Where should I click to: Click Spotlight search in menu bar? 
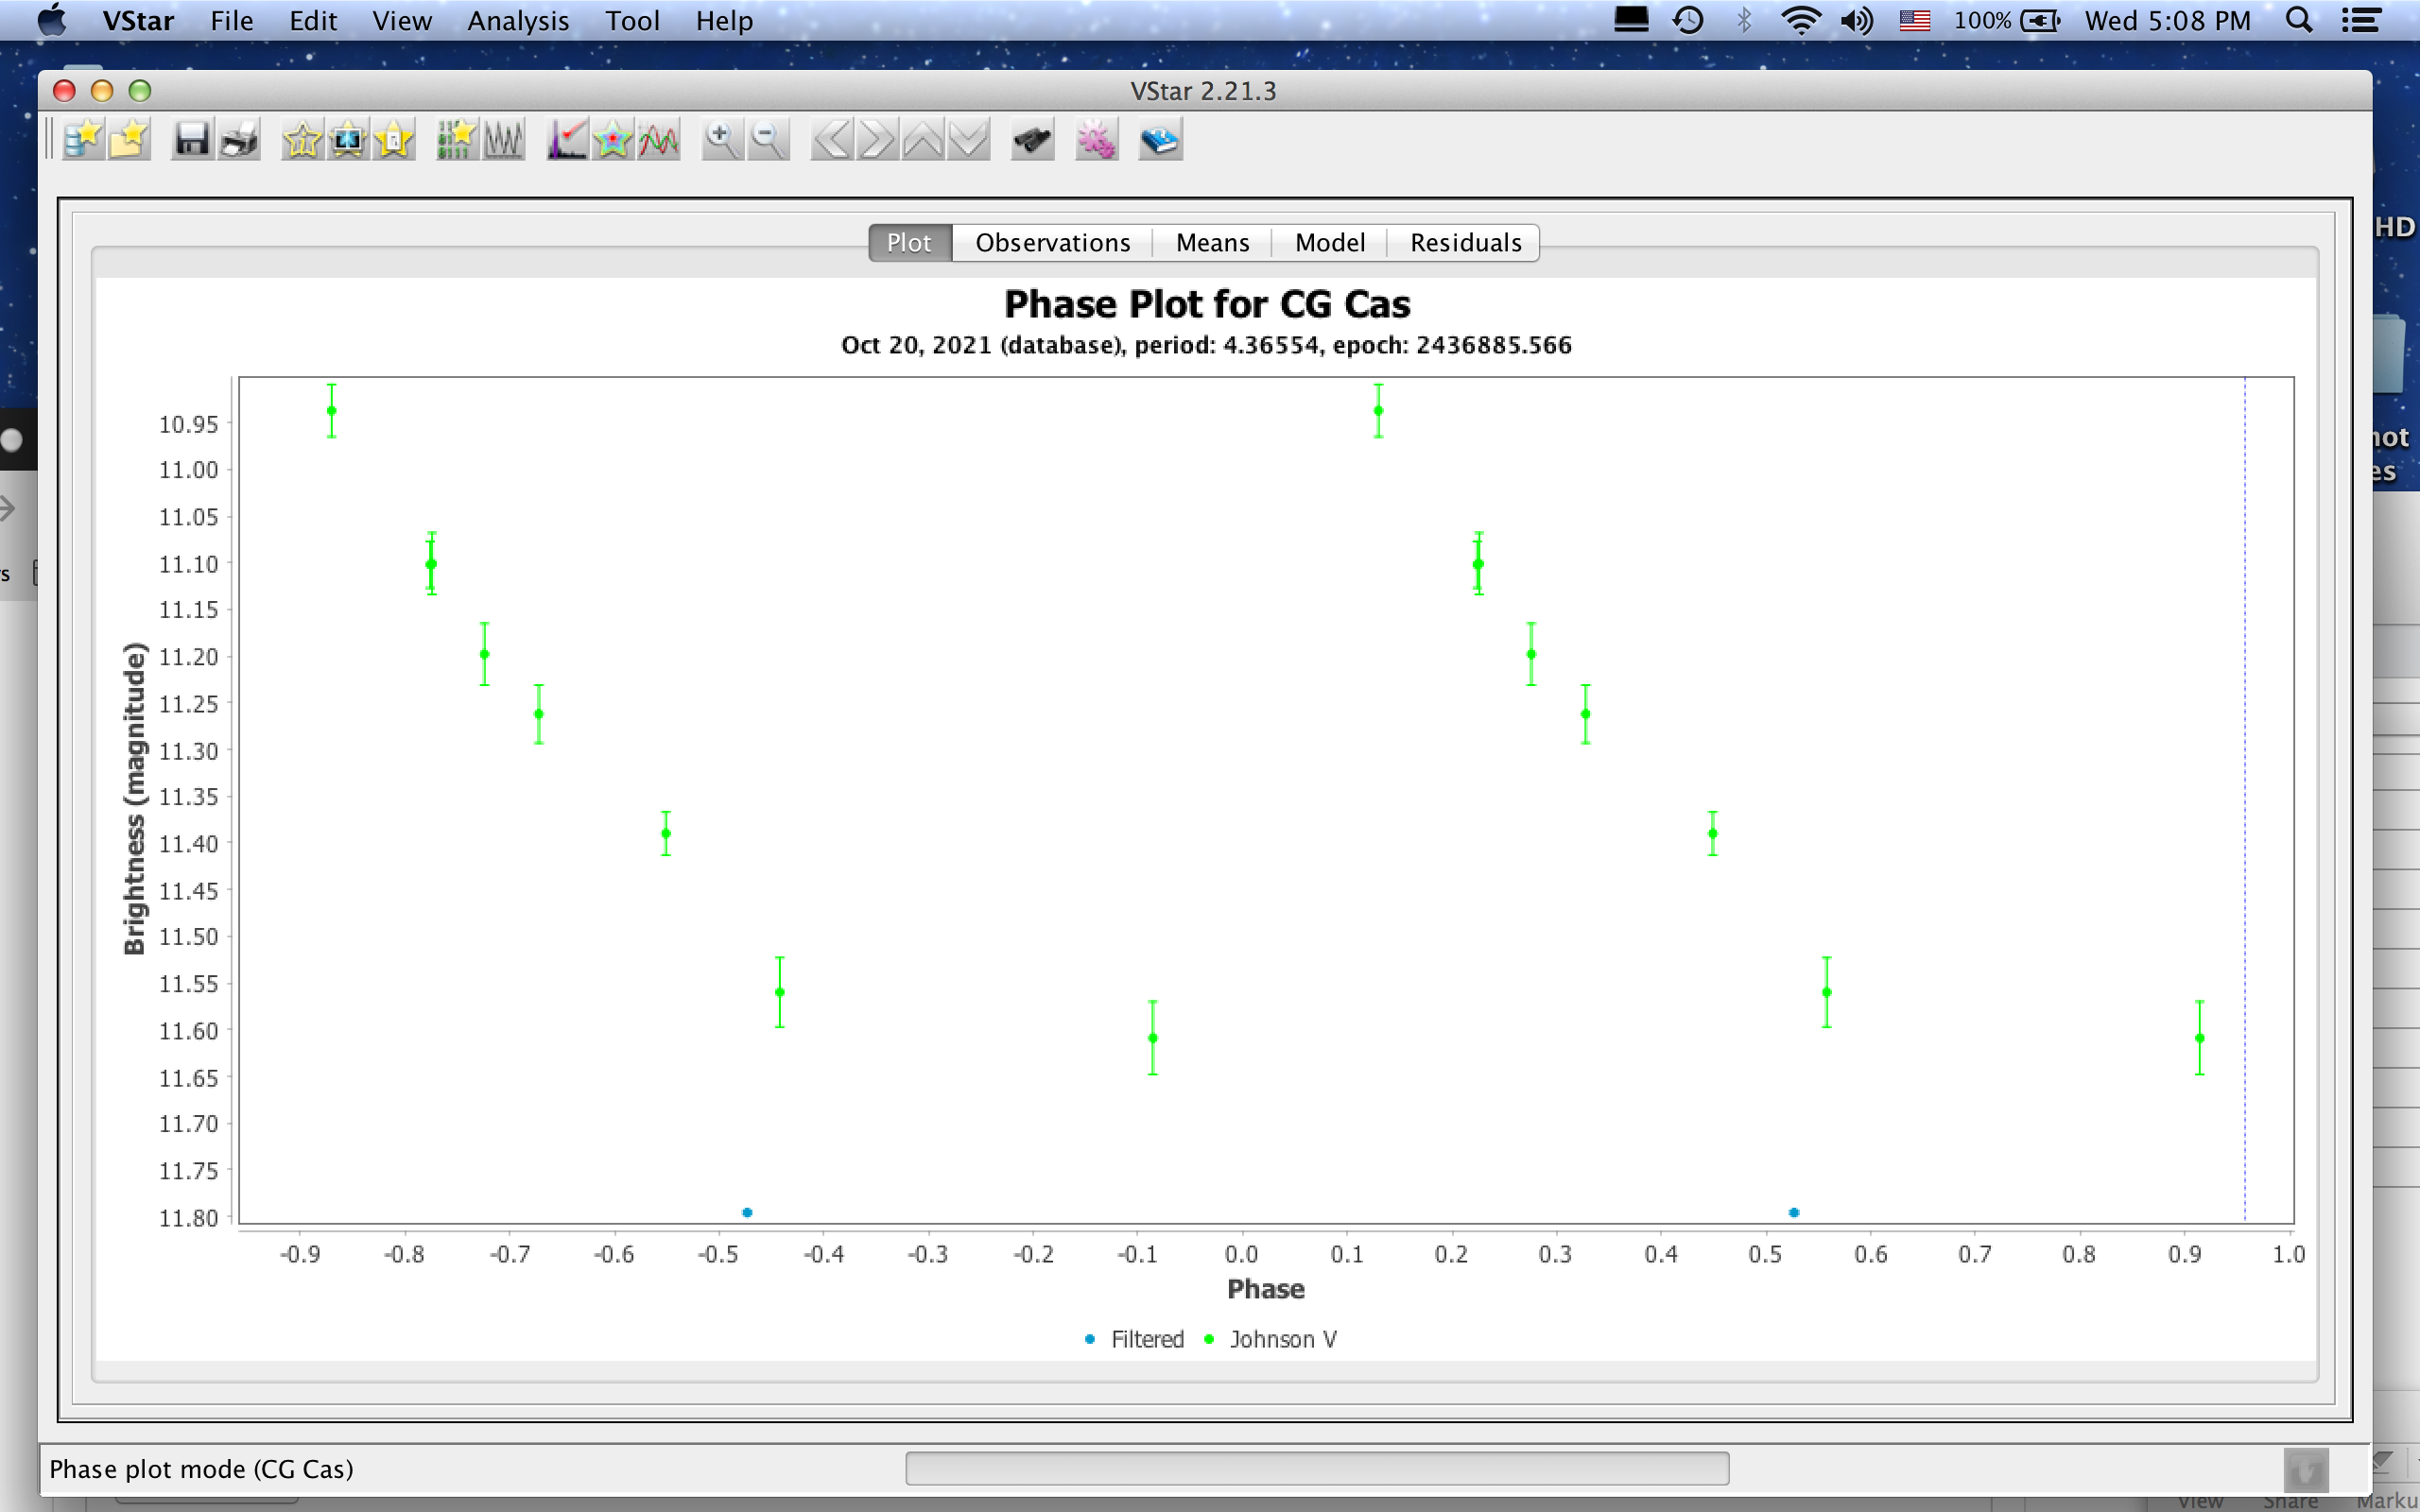pos(2299,21)
